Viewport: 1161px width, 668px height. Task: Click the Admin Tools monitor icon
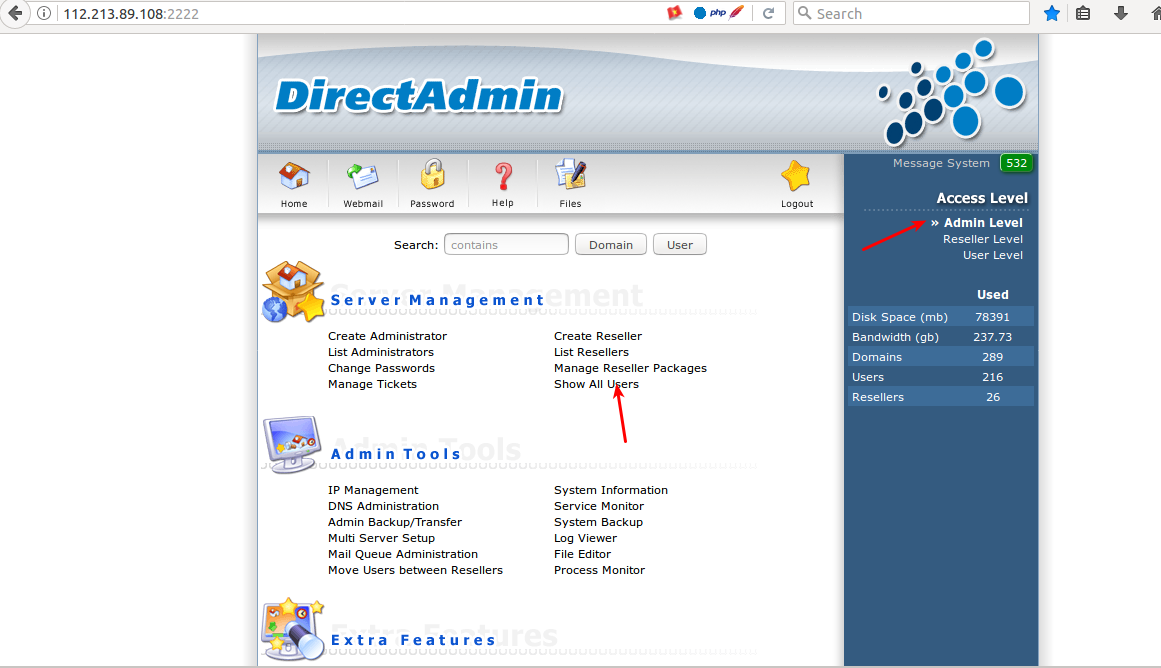[292, 444]
